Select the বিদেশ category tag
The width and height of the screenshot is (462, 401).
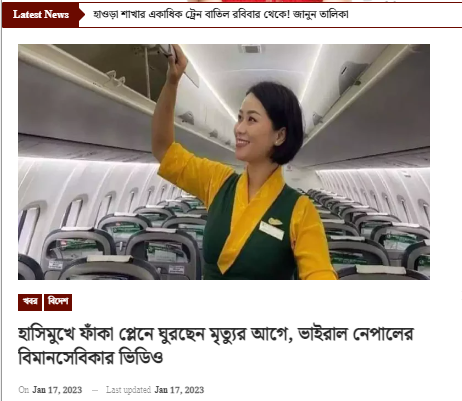(x=58, y=302)
